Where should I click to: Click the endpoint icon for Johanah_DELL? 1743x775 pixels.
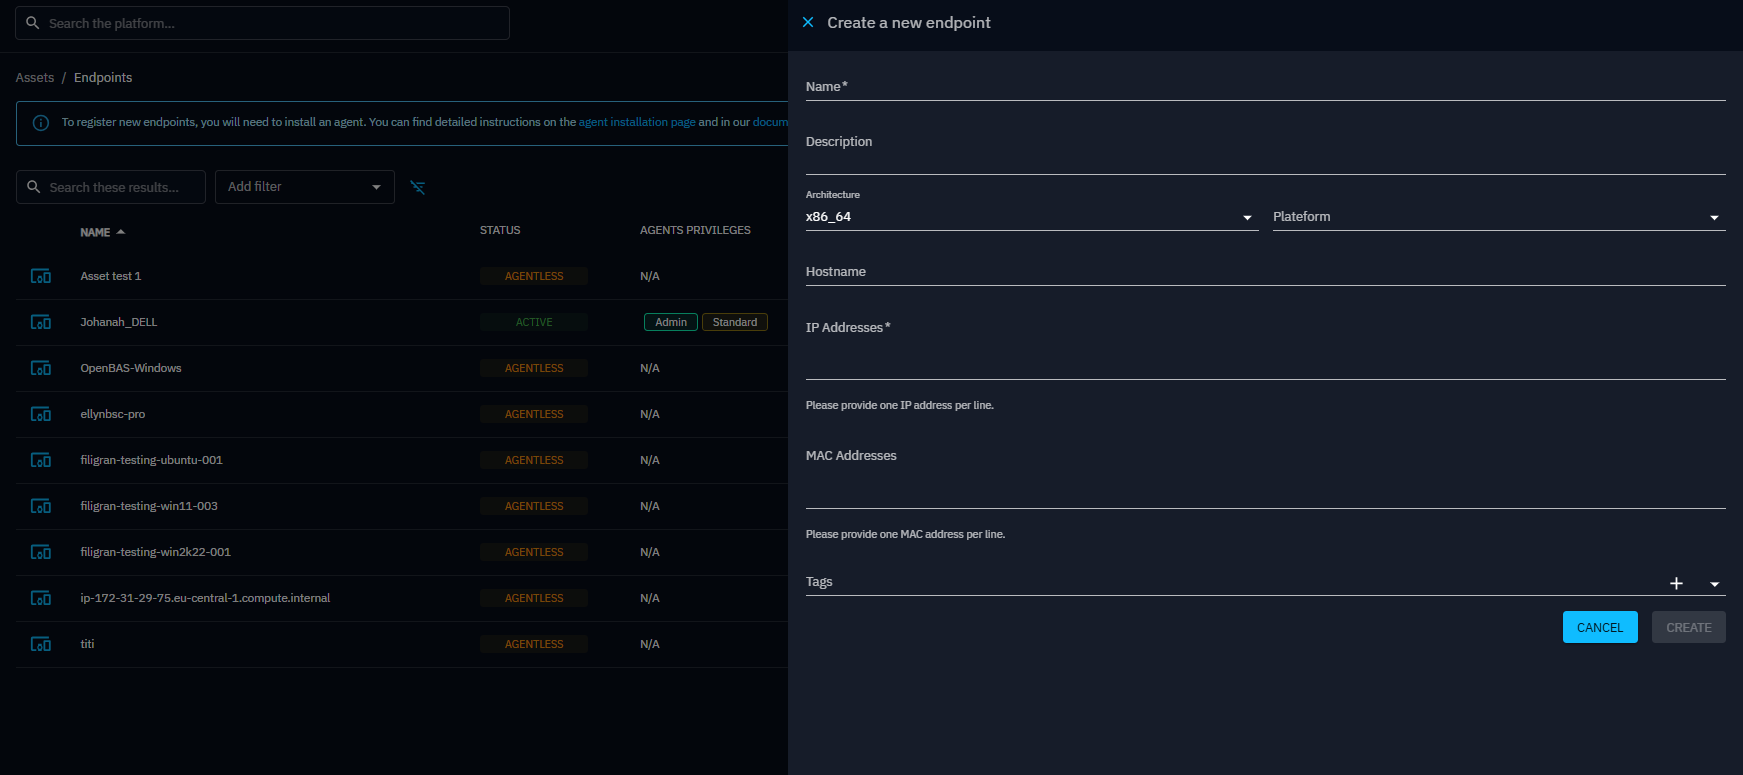click(41, 322)
